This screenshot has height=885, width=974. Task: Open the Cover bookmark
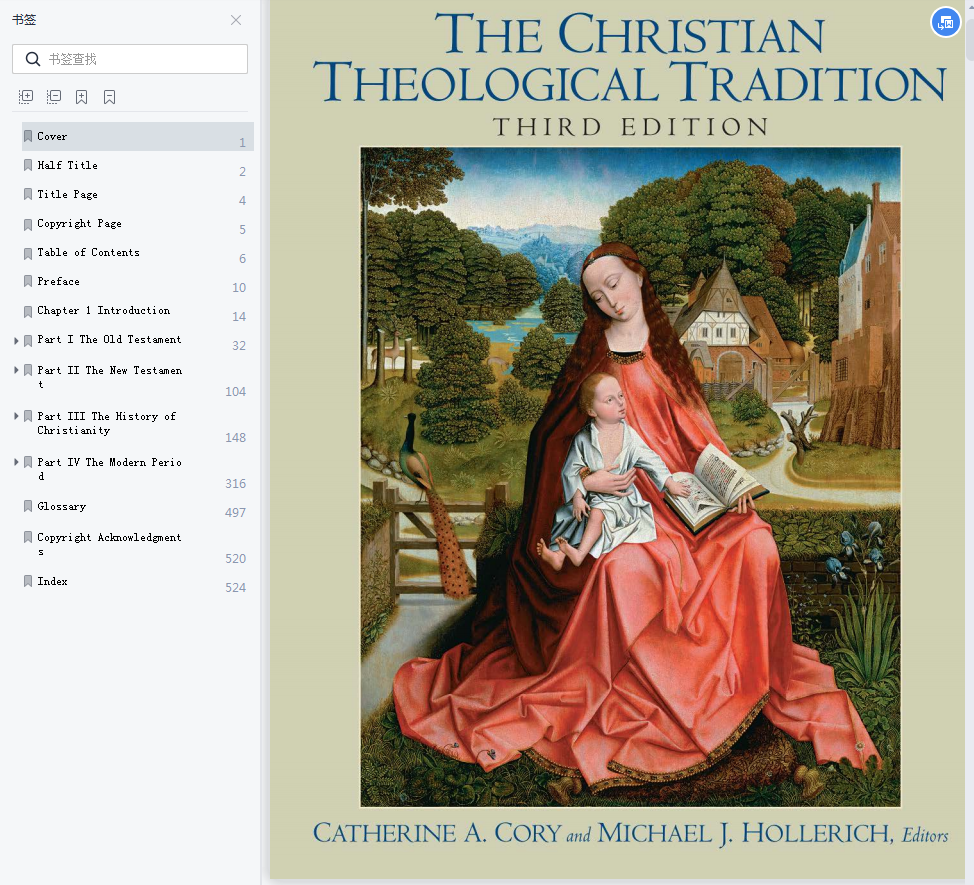coord(137,137)
